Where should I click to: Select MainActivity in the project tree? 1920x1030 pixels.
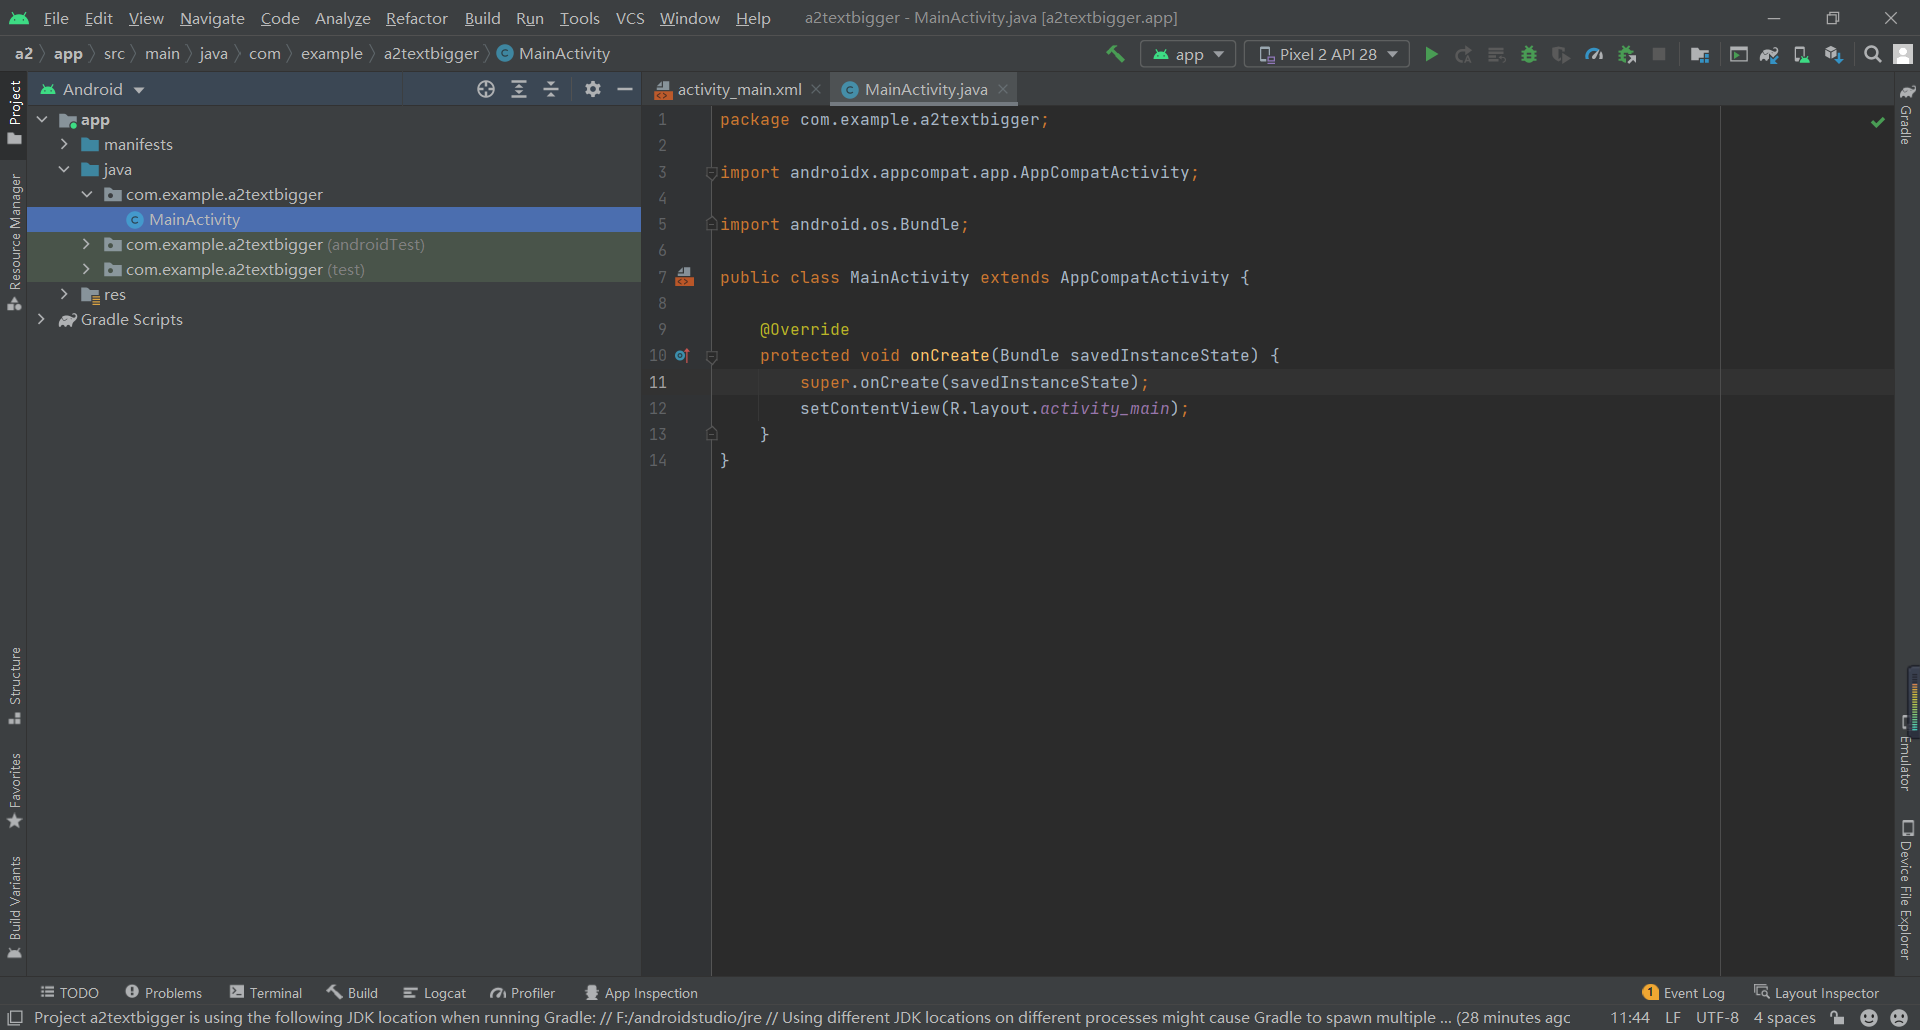pos(193,219)
